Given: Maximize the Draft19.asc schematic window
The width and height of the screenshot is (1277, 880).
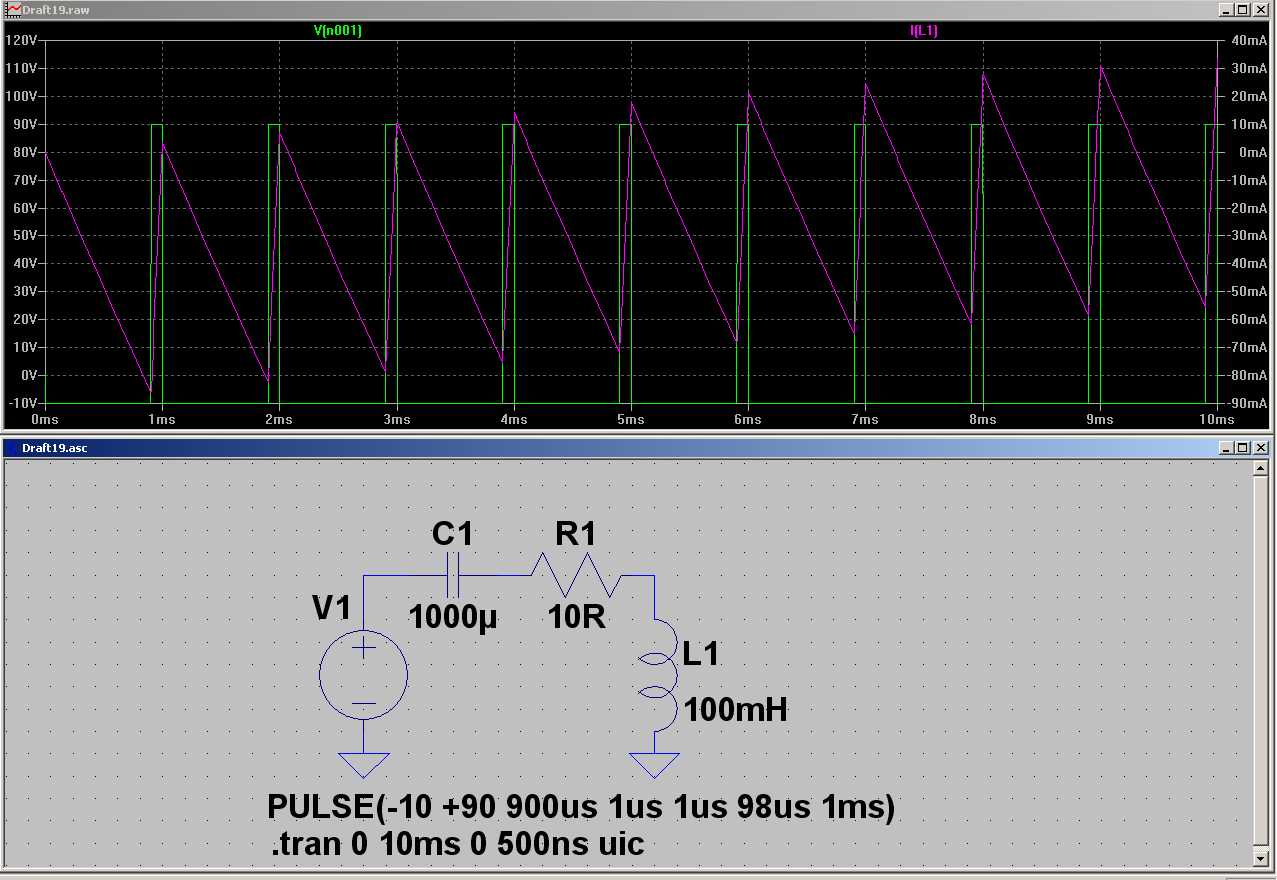Looking at the screenshot, I should coord(1243,447).
